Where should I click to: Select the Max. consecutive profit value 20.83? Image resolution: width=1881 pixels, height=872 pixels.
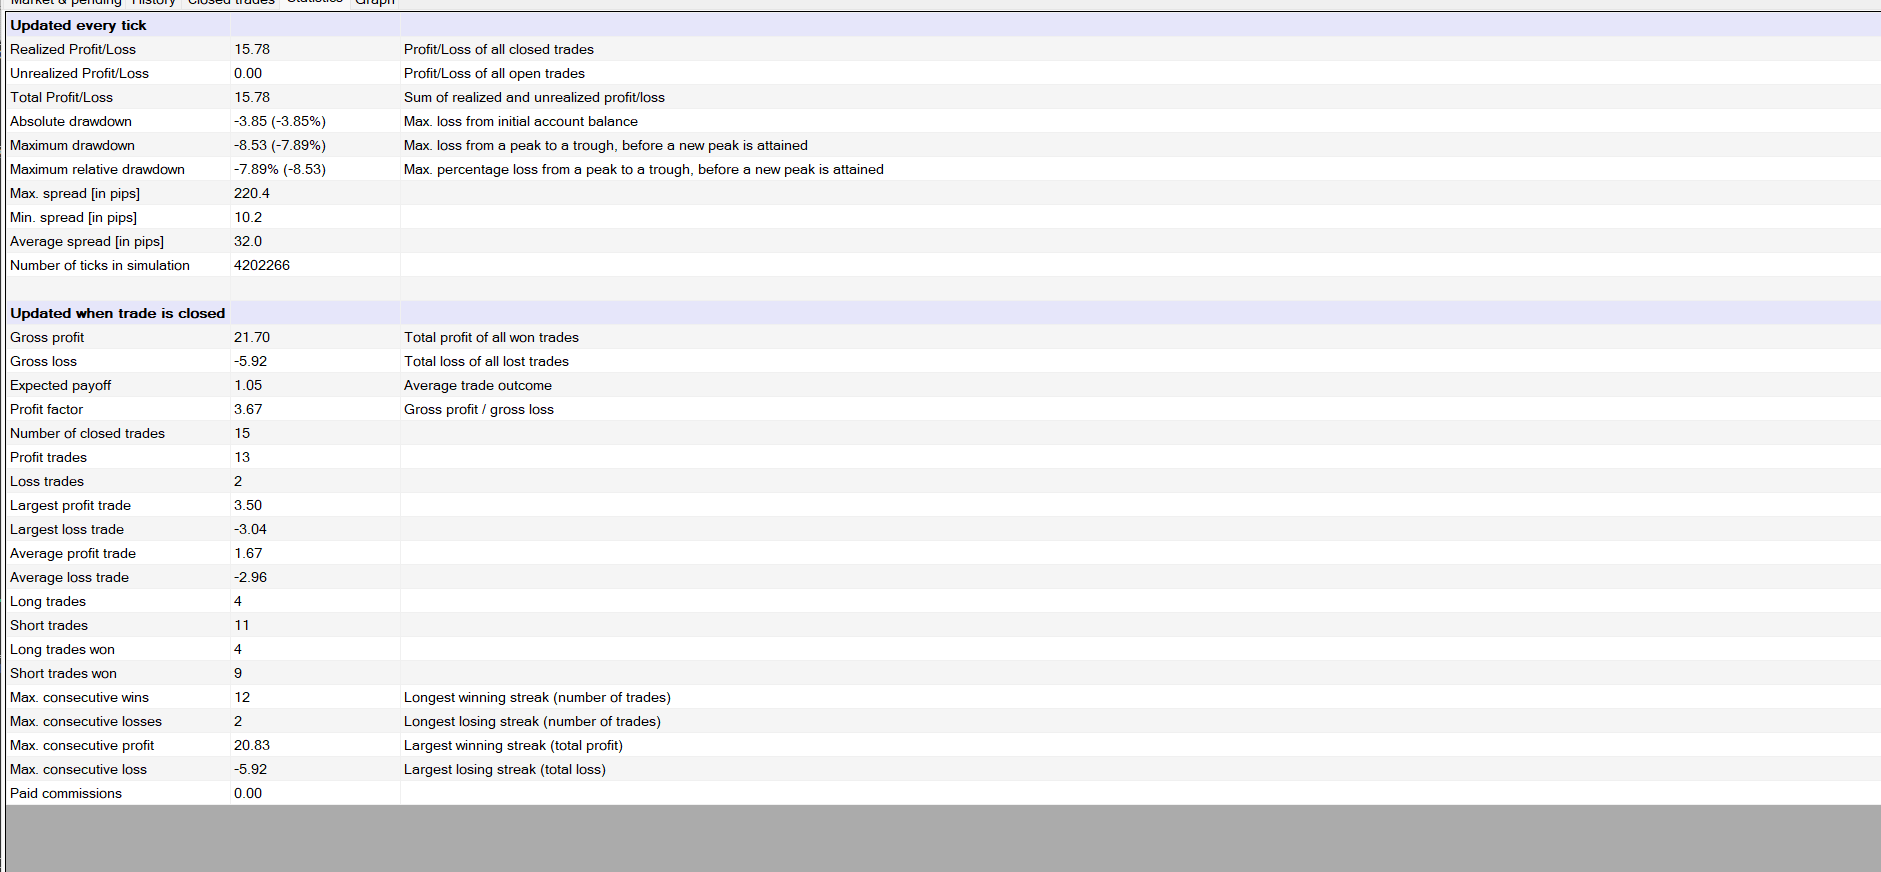pyautogui.click(x=252, y=745)
